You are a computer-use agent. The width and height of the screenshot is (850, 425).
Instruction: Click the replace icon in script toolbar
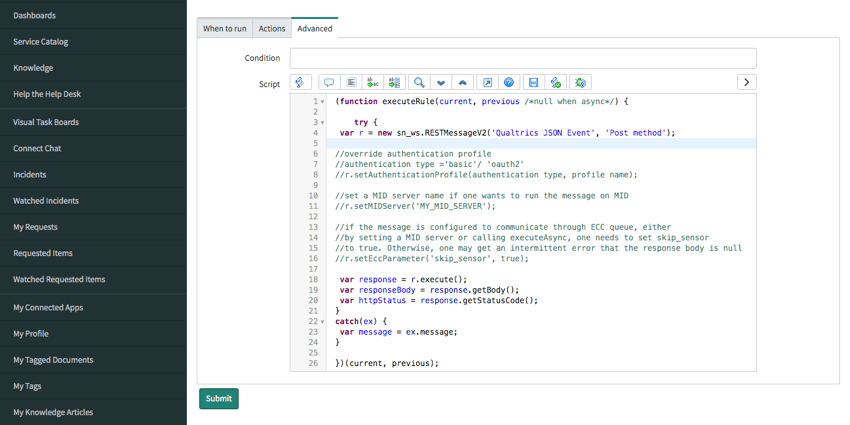click(x=373, y=82)
